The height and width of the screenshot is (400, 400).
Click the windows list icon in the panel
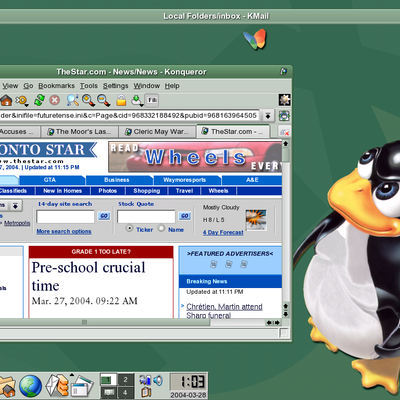tap(82, 387)
